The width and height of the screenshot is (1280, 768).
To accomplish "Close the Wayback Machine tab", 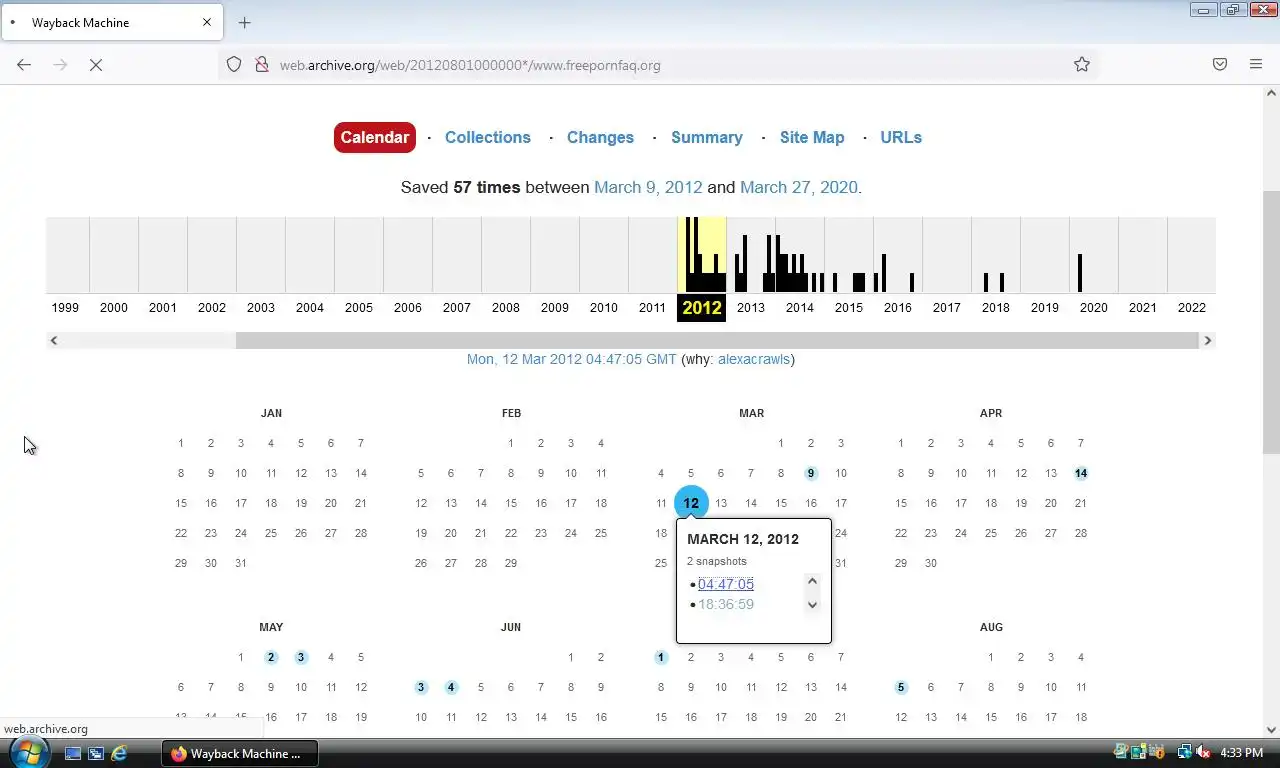I will coord(207,22).
